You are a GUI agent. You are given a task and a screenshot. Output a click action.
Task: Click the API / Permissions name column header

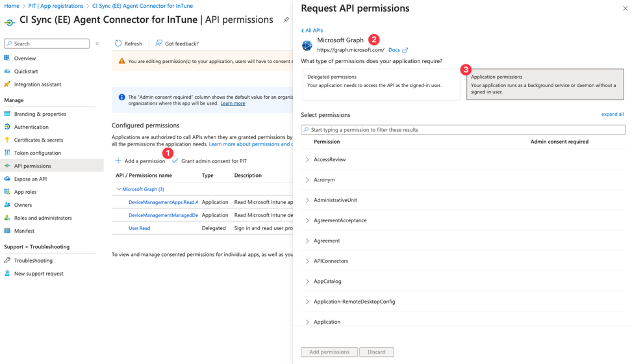point(144,175)
